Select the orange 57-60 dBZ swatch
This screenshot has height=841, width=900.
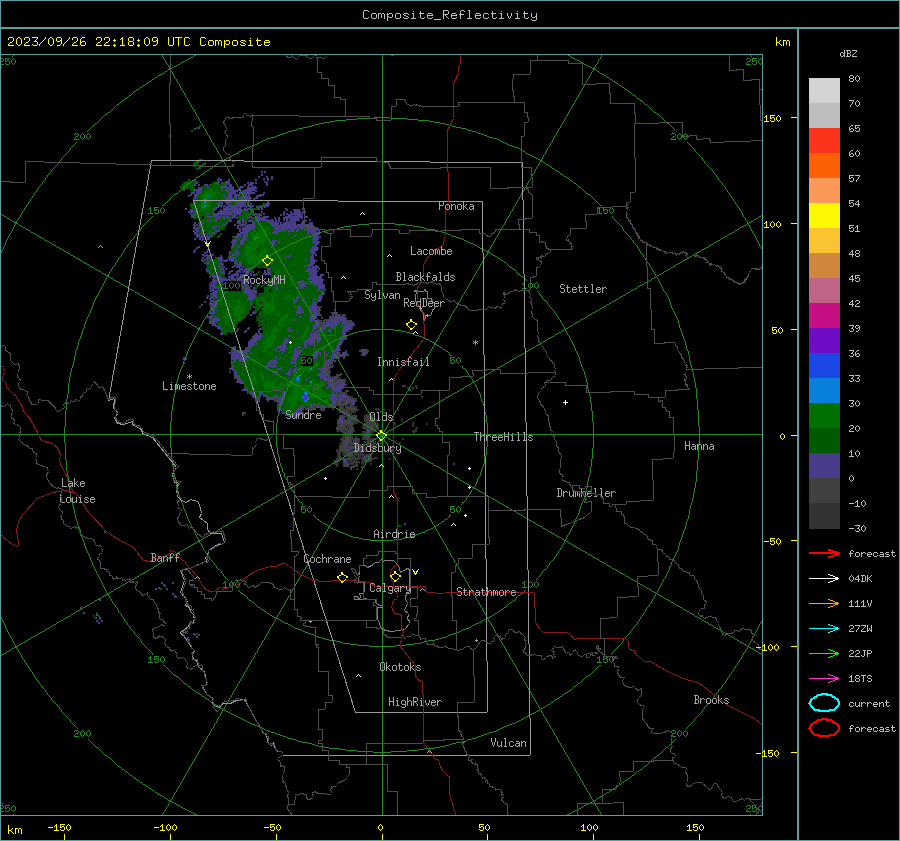click(824, 166)
